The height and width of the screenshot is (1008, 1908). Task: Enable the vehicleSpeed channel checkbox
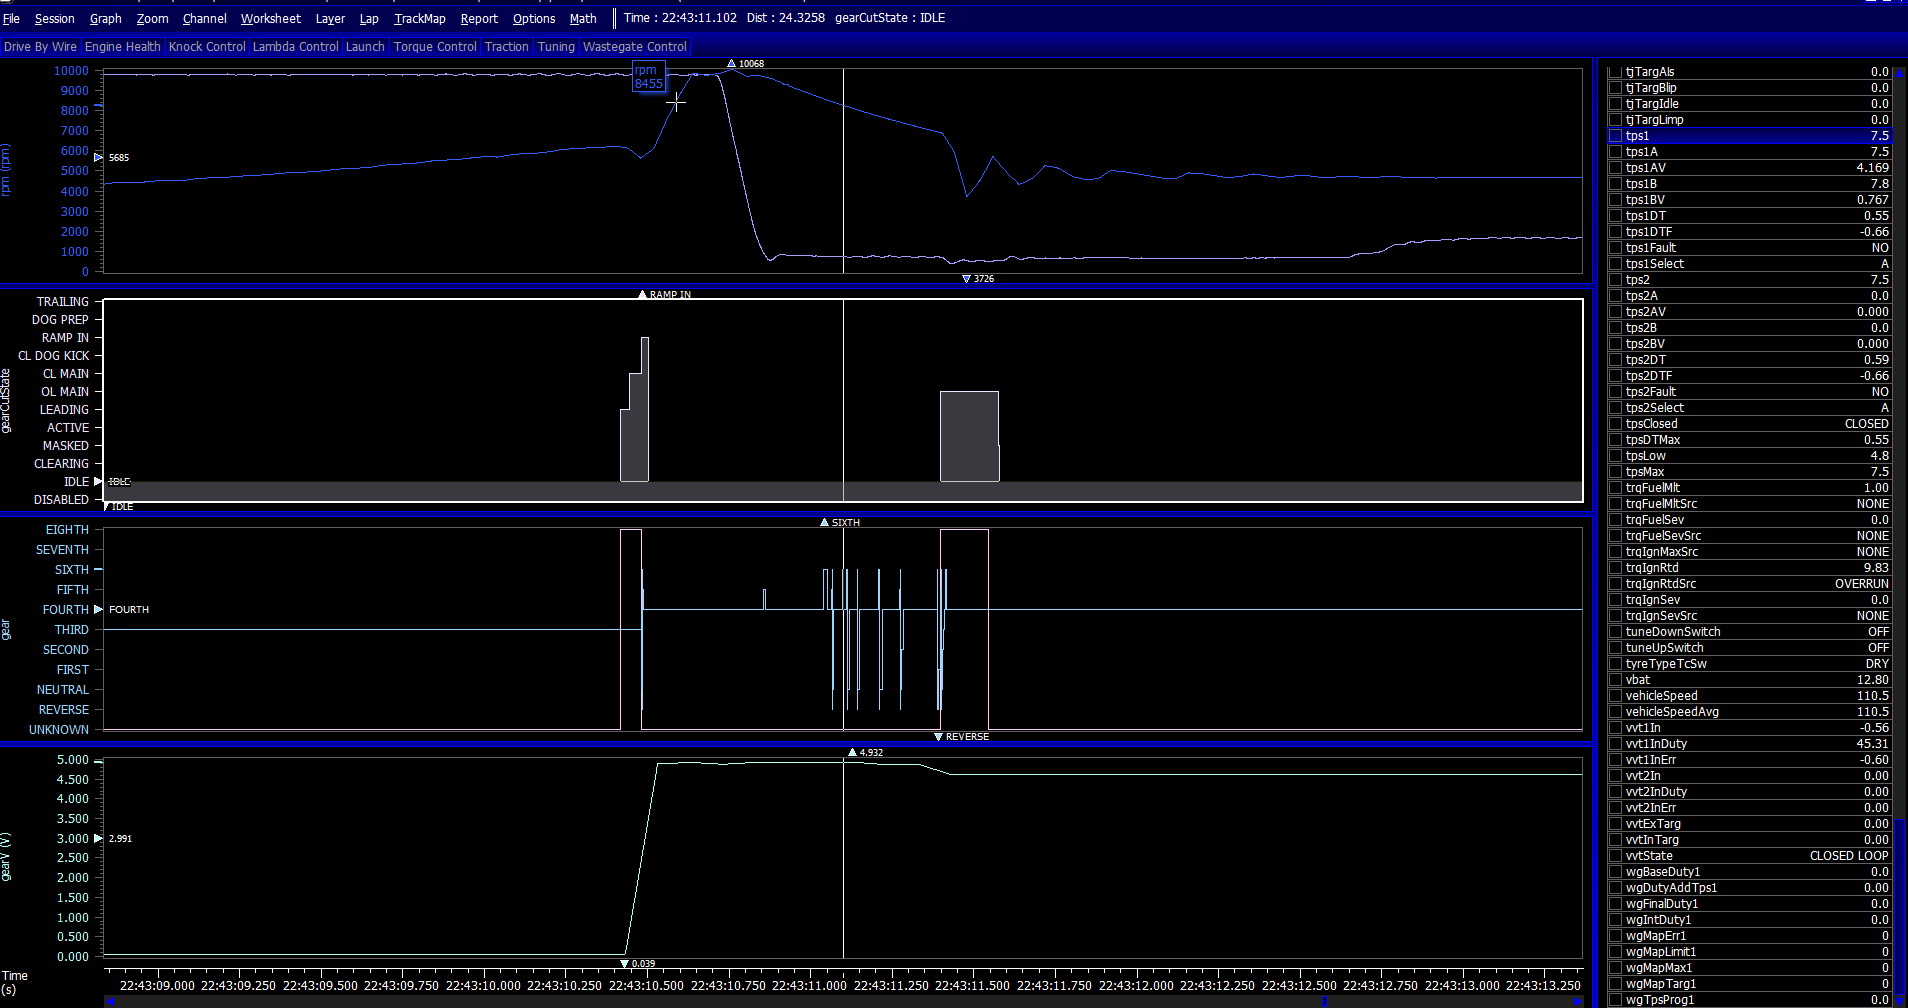[x=1614, y=696]
